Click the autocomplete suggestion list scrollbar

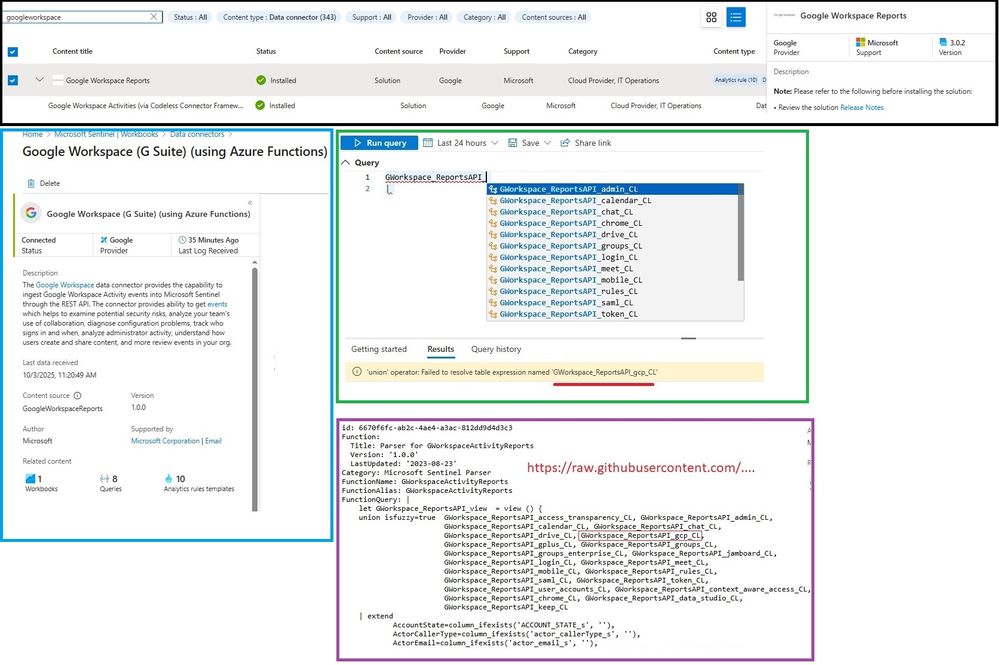click(x=740, y=232)
